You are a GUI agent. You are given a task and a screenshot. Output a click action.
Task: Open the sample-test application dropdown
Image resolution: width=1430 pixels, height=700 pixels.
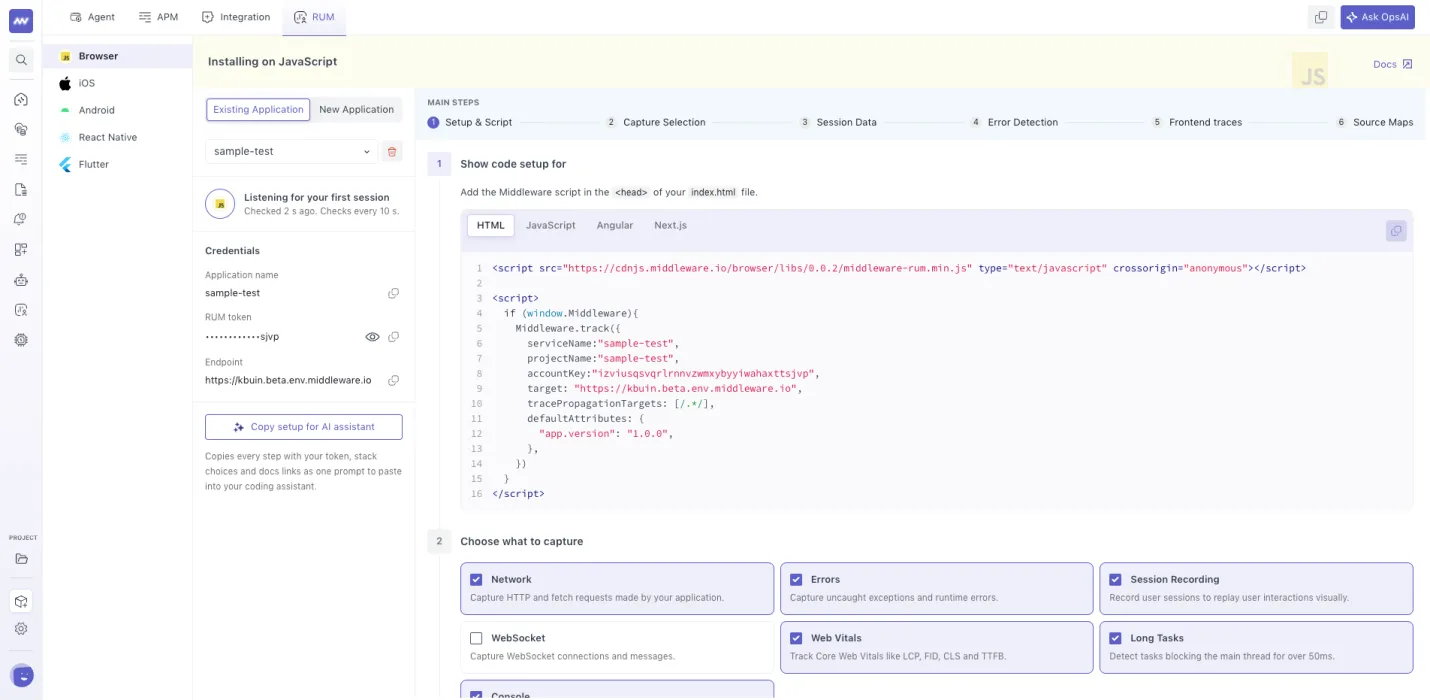(x=292, y=152)
